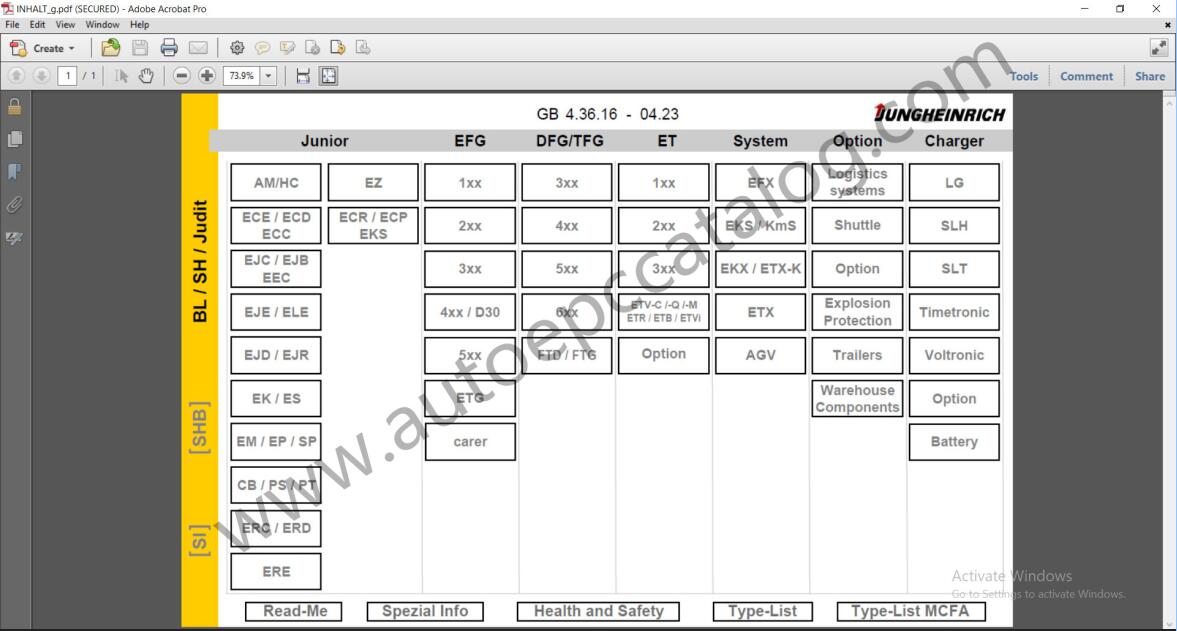Click the Shuttle option box
The height and width of the screenshot is (631, 1177).
[857, 225]
